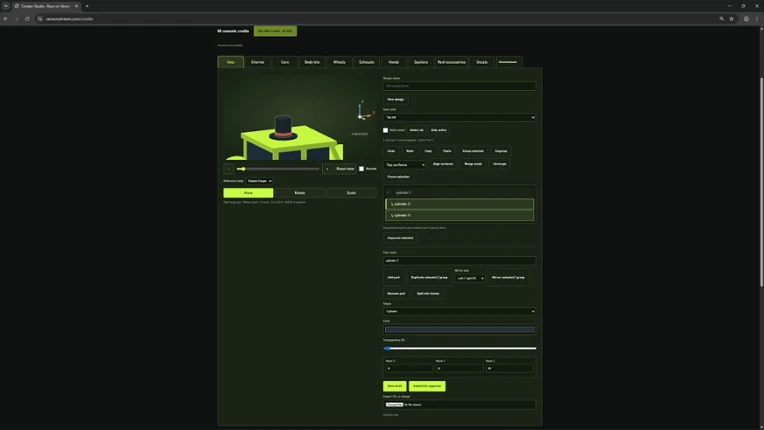
Task: Click the Unmerge button
Action: [499, 164]
